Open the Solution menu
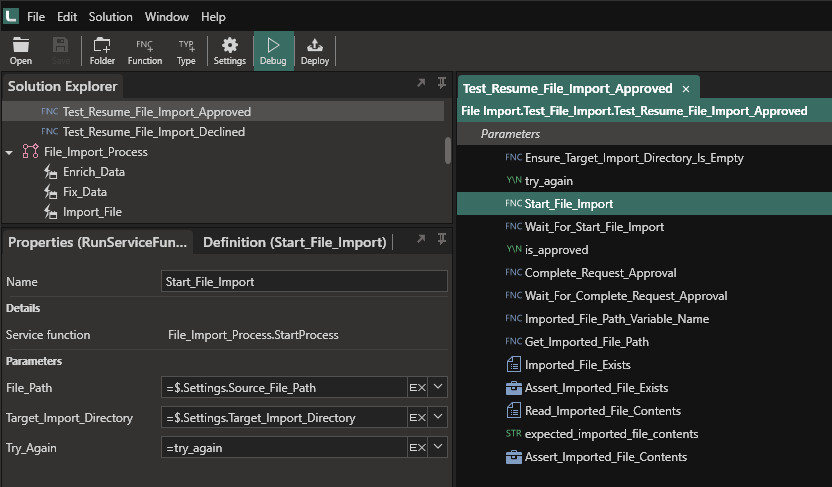The image size is (832, 487). coord(110,17)
